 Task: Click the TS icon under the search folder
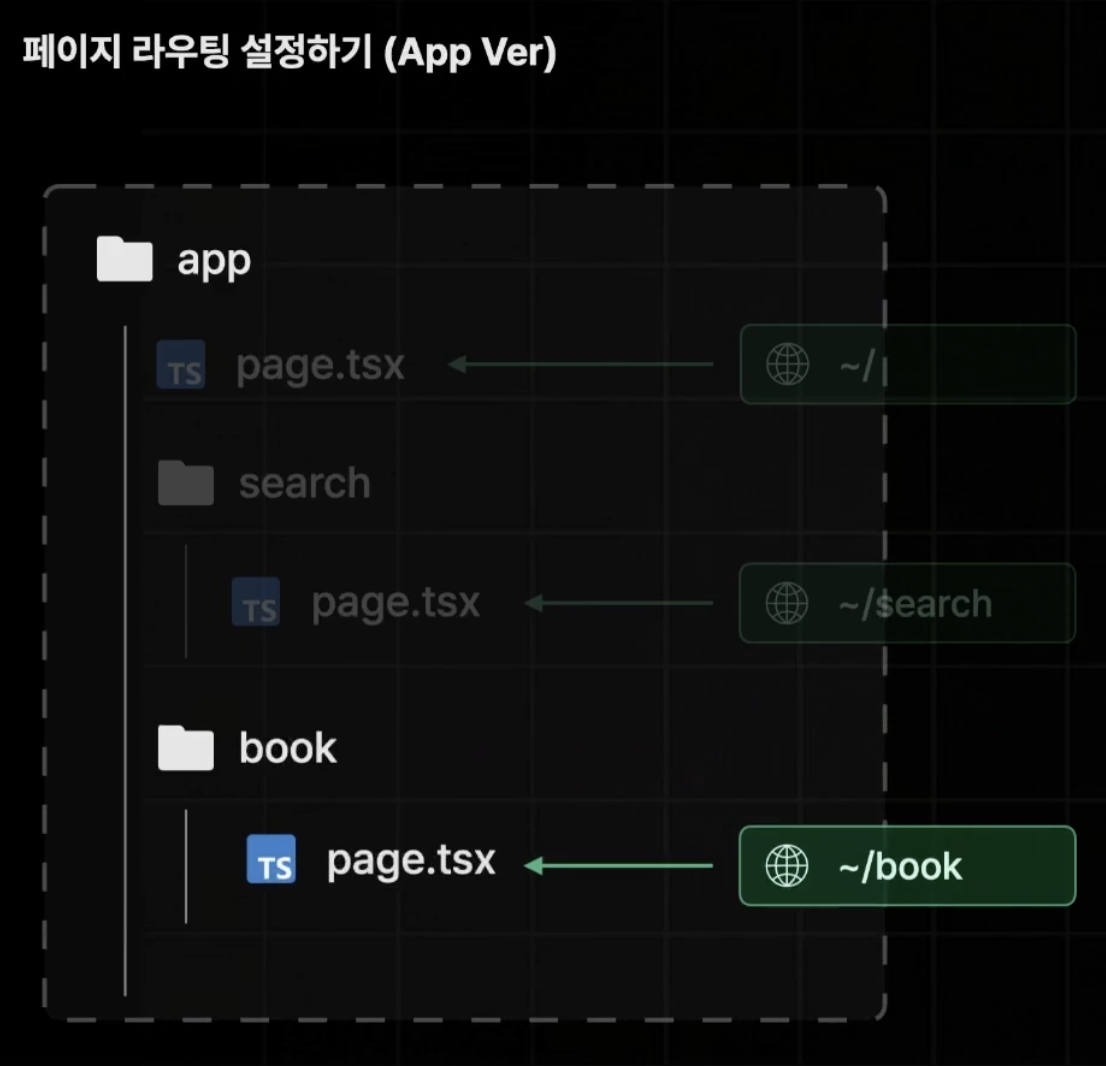point(256,602)
